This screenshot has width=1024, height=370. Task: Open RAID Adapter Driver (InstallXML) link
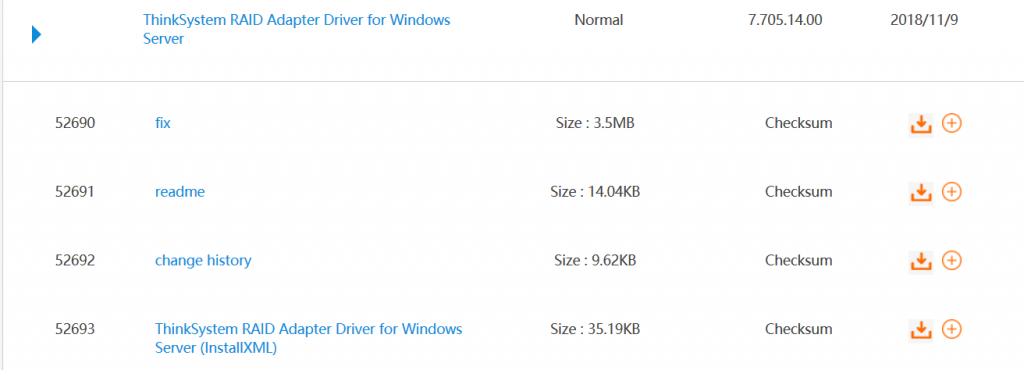308,338
